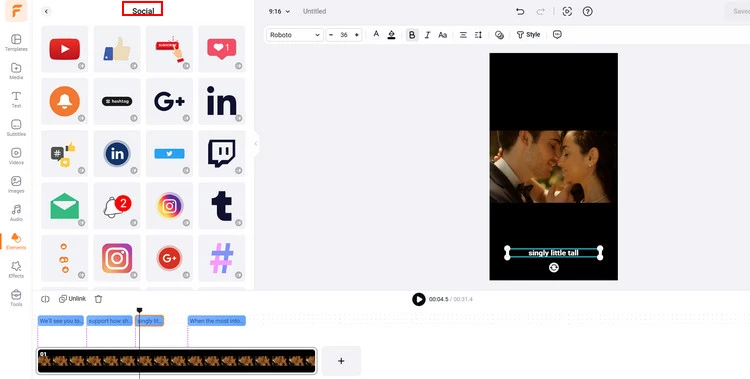Add the Subscribe button sticker
The height and width of the screenshot is (379, 750).
(169, 49)
